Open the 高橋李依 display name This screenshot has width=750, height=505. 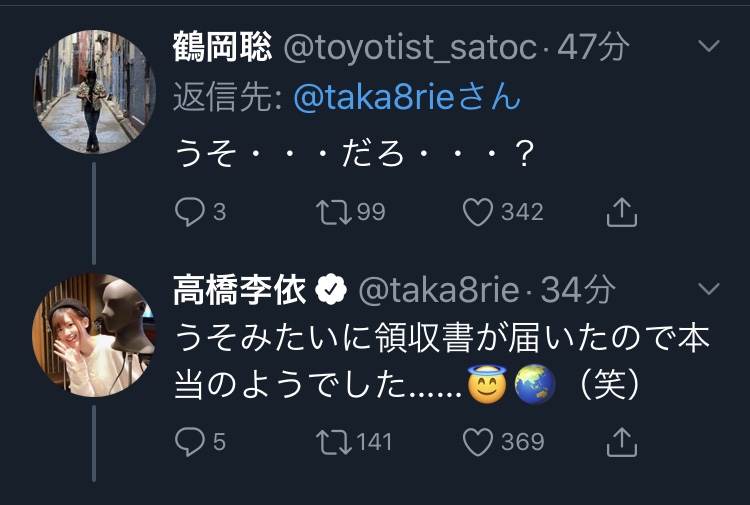(241, 290)
